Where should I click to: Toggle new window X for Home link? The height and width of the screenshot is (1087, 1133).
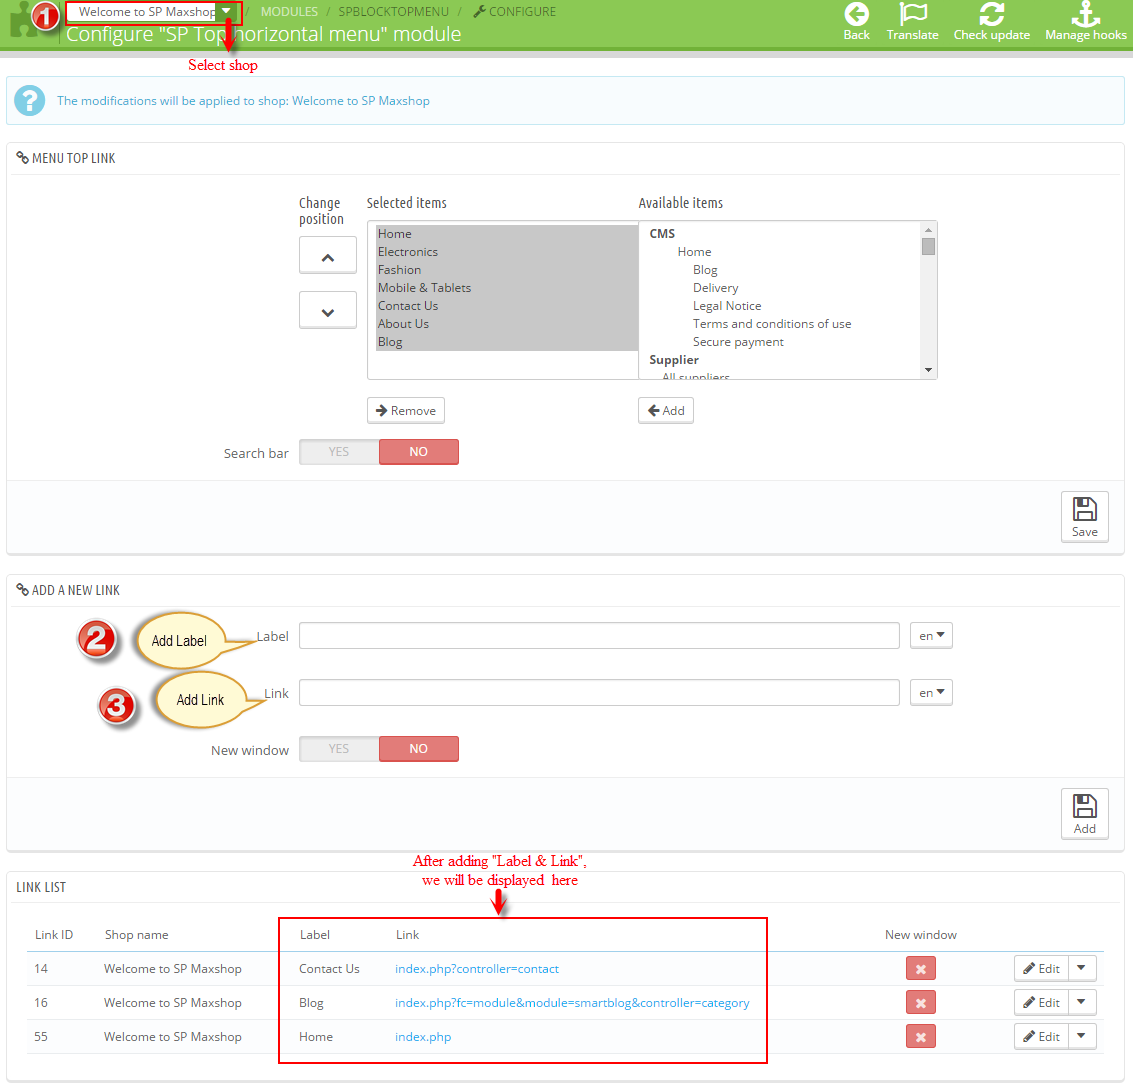point(921,1036)
